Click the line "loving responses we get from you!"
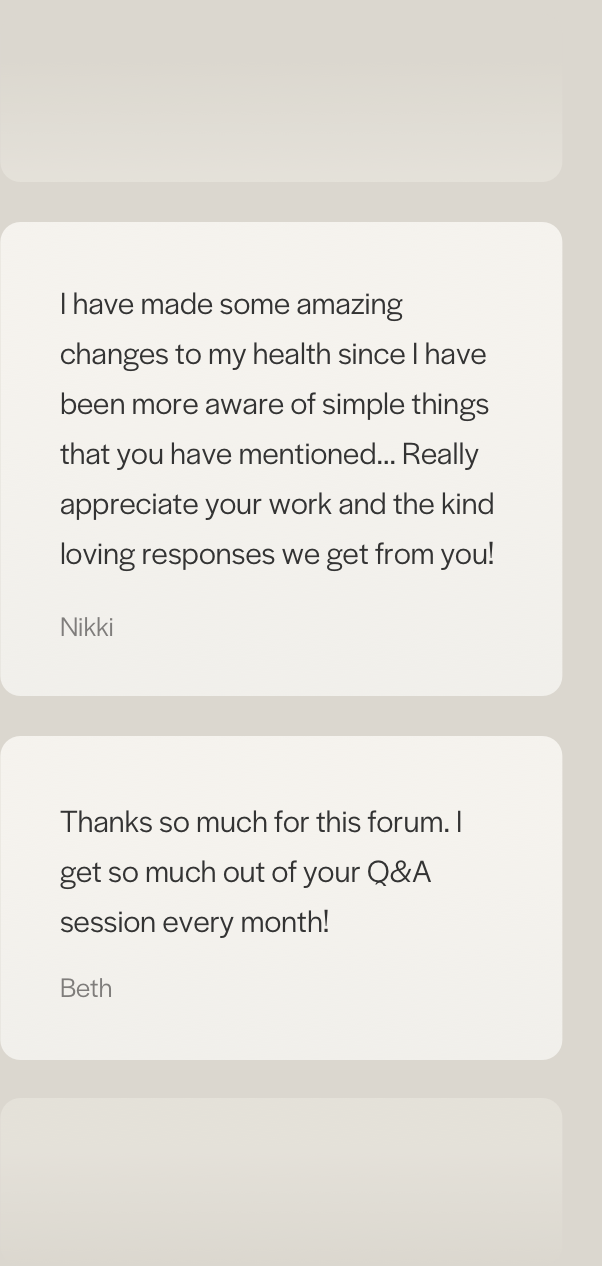602x1266 pixels. pyautogui.click(x=277, y=554)
